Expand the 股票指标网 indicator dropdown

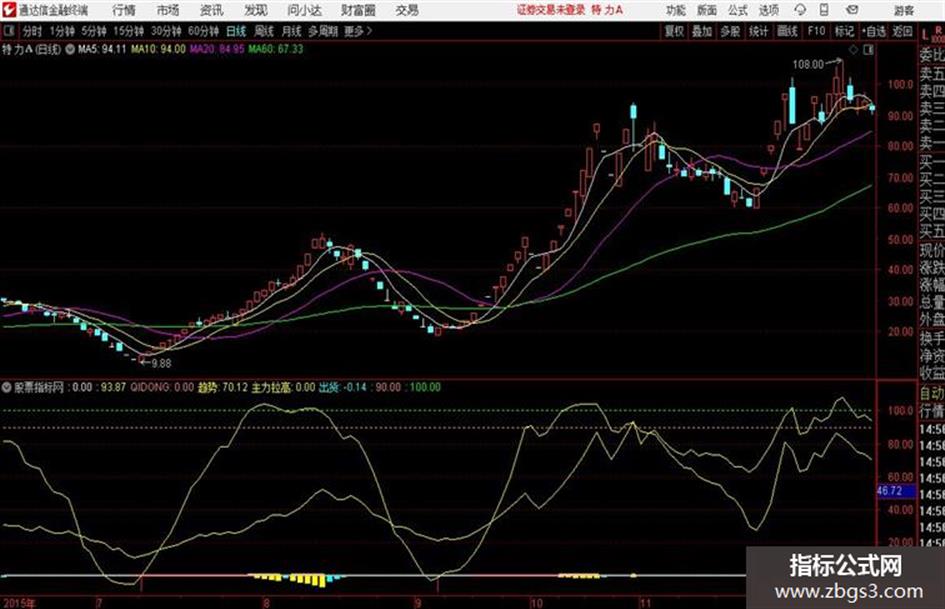click(x=7, y=387)
